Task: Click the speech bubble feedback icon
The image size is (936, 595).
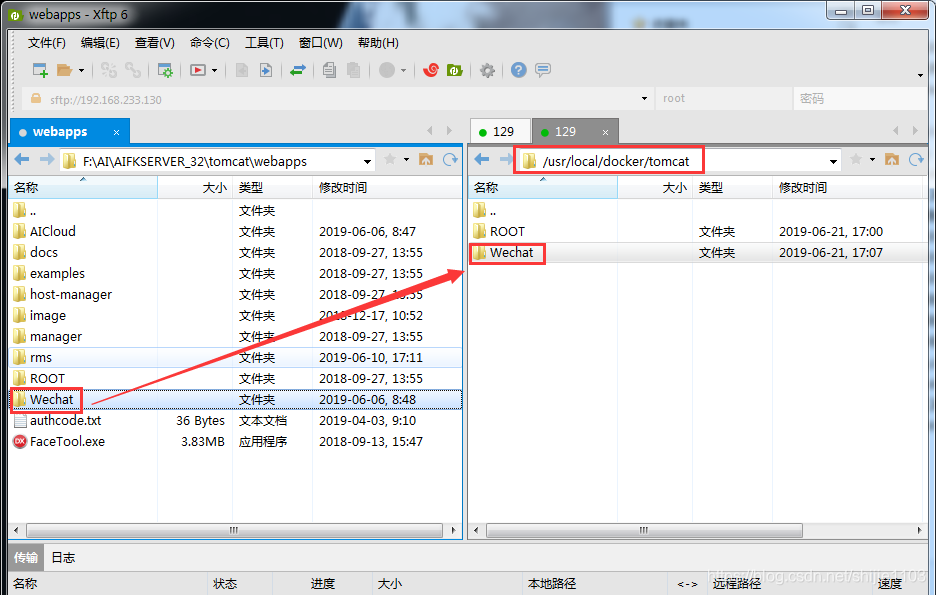Action: [x=543, y=70]
